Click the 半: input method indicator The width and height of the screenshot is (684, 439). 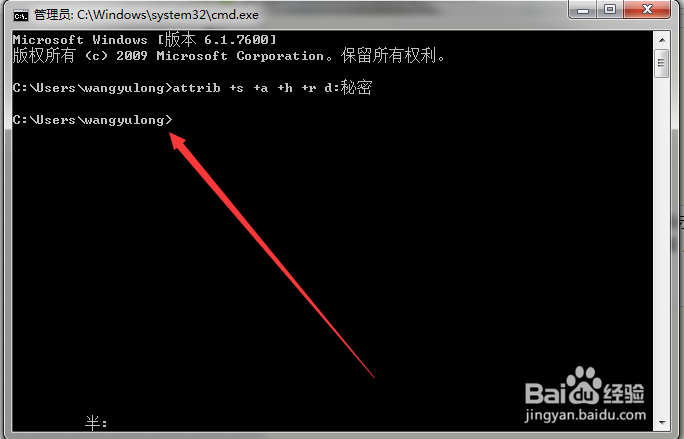[x=96, y=423]
